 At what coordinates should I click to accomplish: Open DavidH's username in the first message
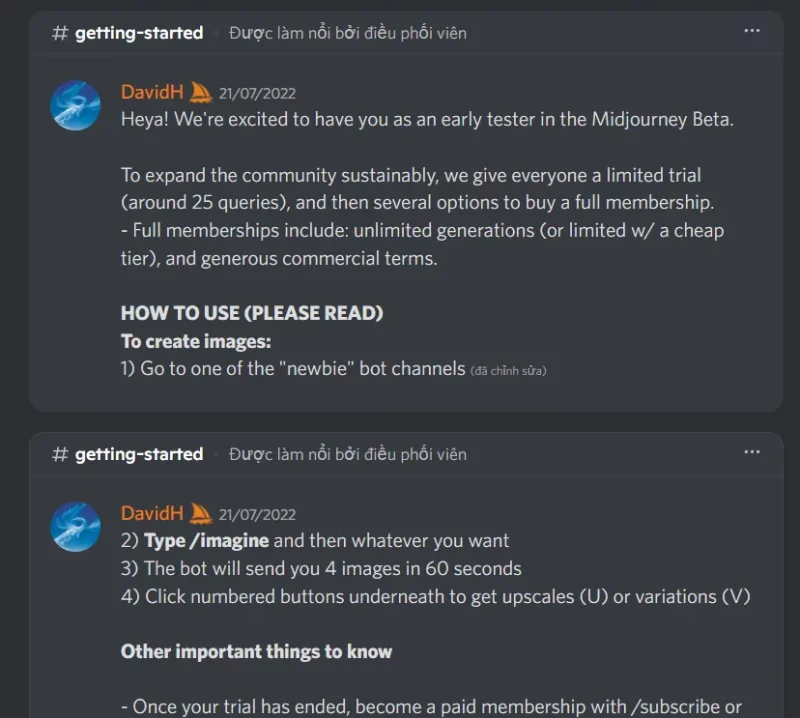tap(152, 92)
